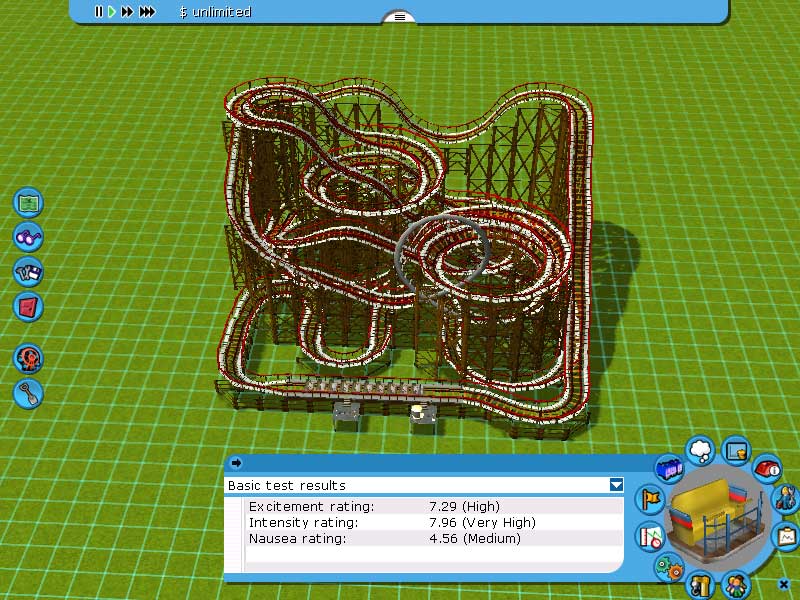Image resolution: width=800 pixels, height=600 pixels.
Task: Set game speed to triple fast-forward
Action: pyautogui.click(x=147, y=12)
